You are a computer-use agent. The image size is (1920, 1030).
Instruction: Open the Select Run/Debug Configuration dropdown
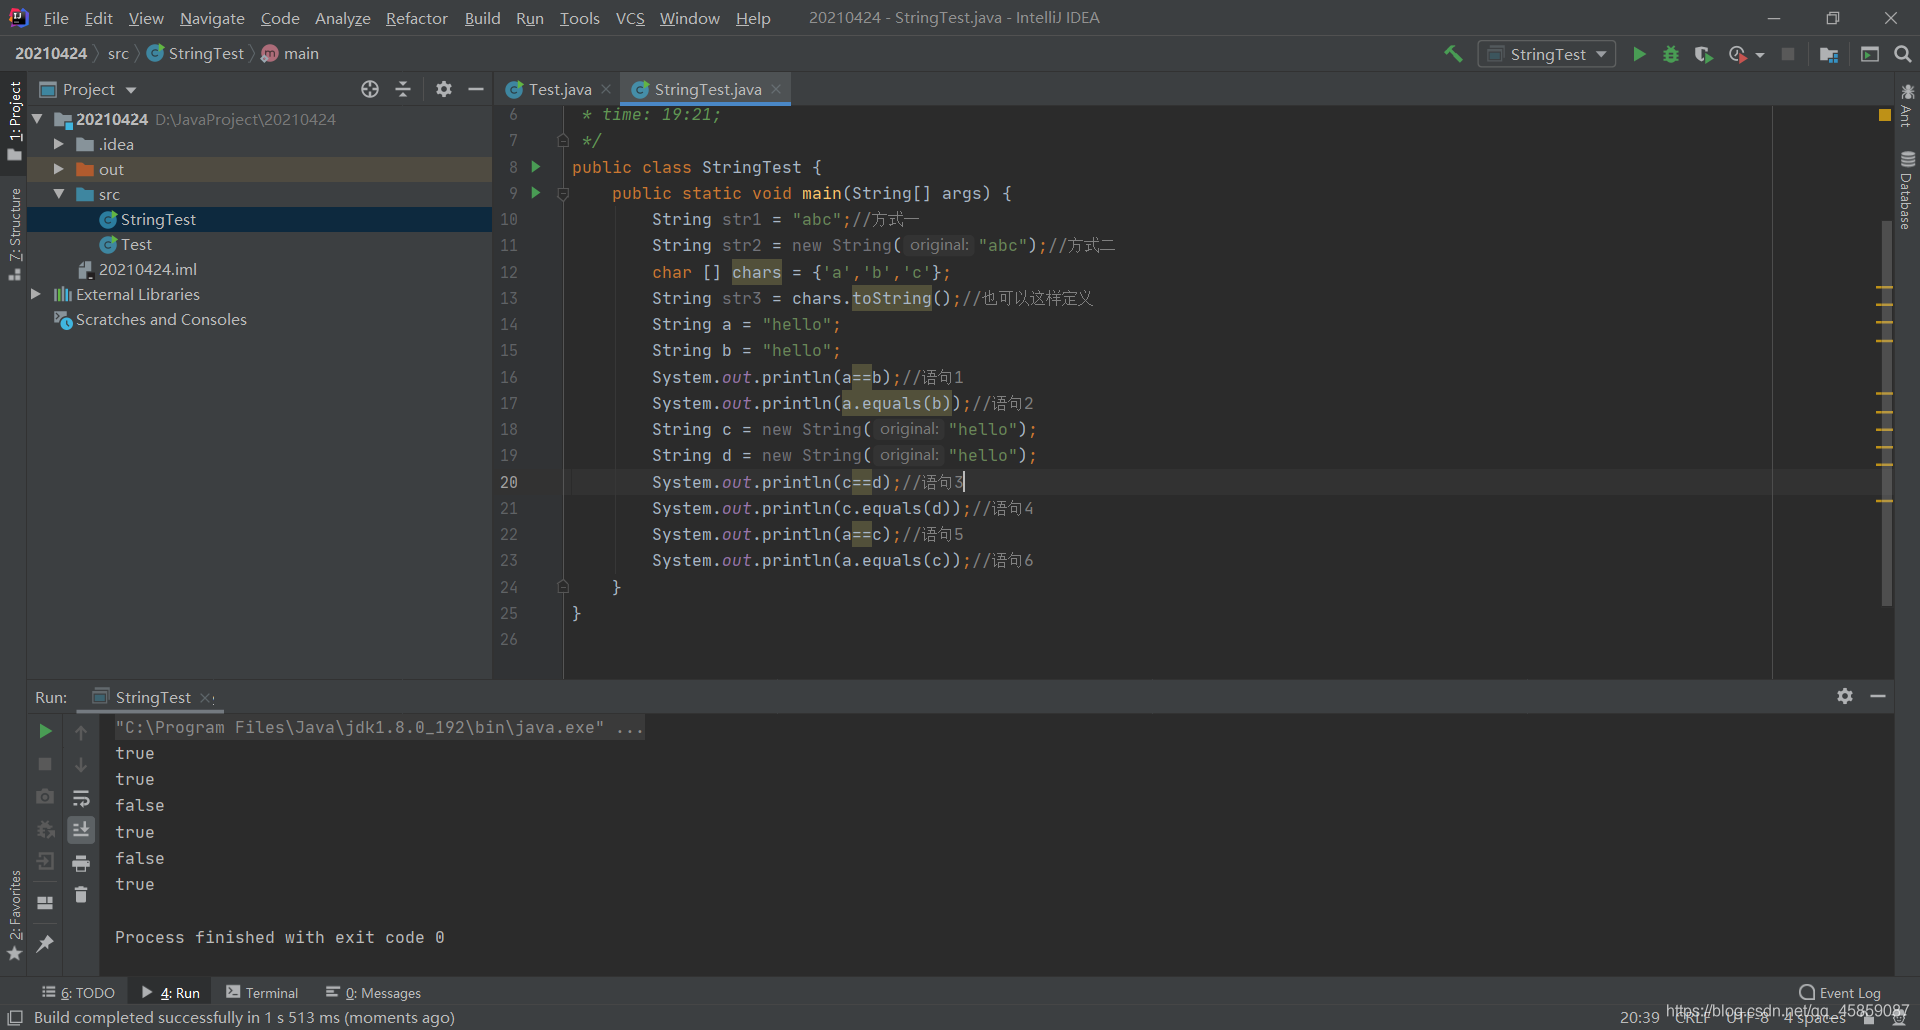coord(1547,54)
